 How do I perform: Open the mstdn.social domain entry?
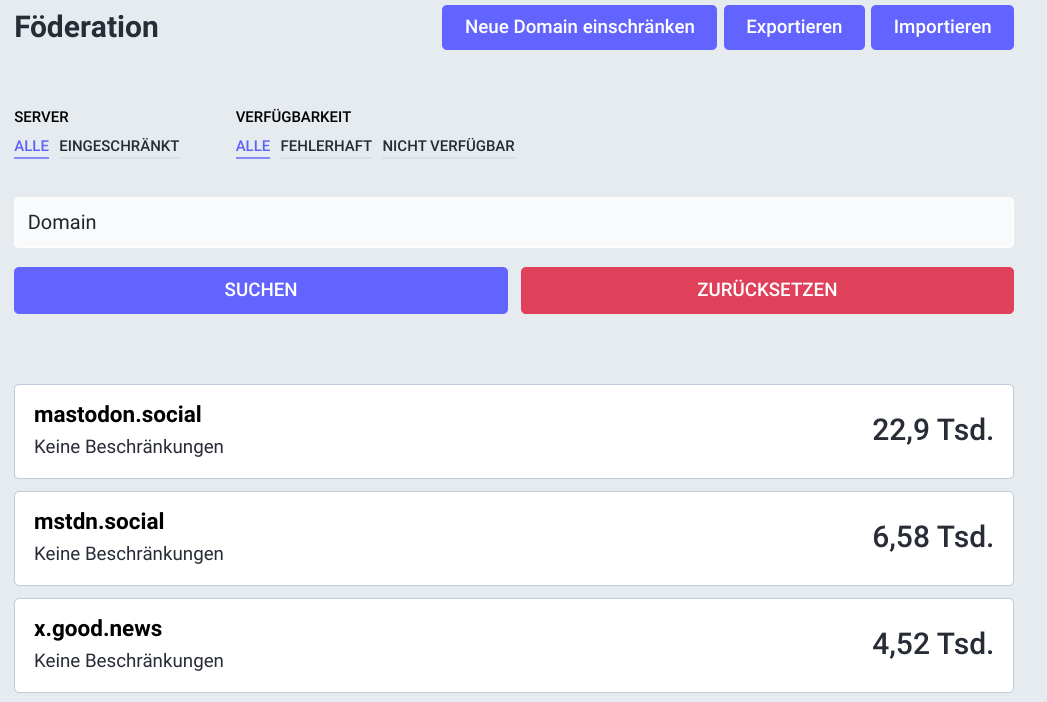click(x=99, y=521)
